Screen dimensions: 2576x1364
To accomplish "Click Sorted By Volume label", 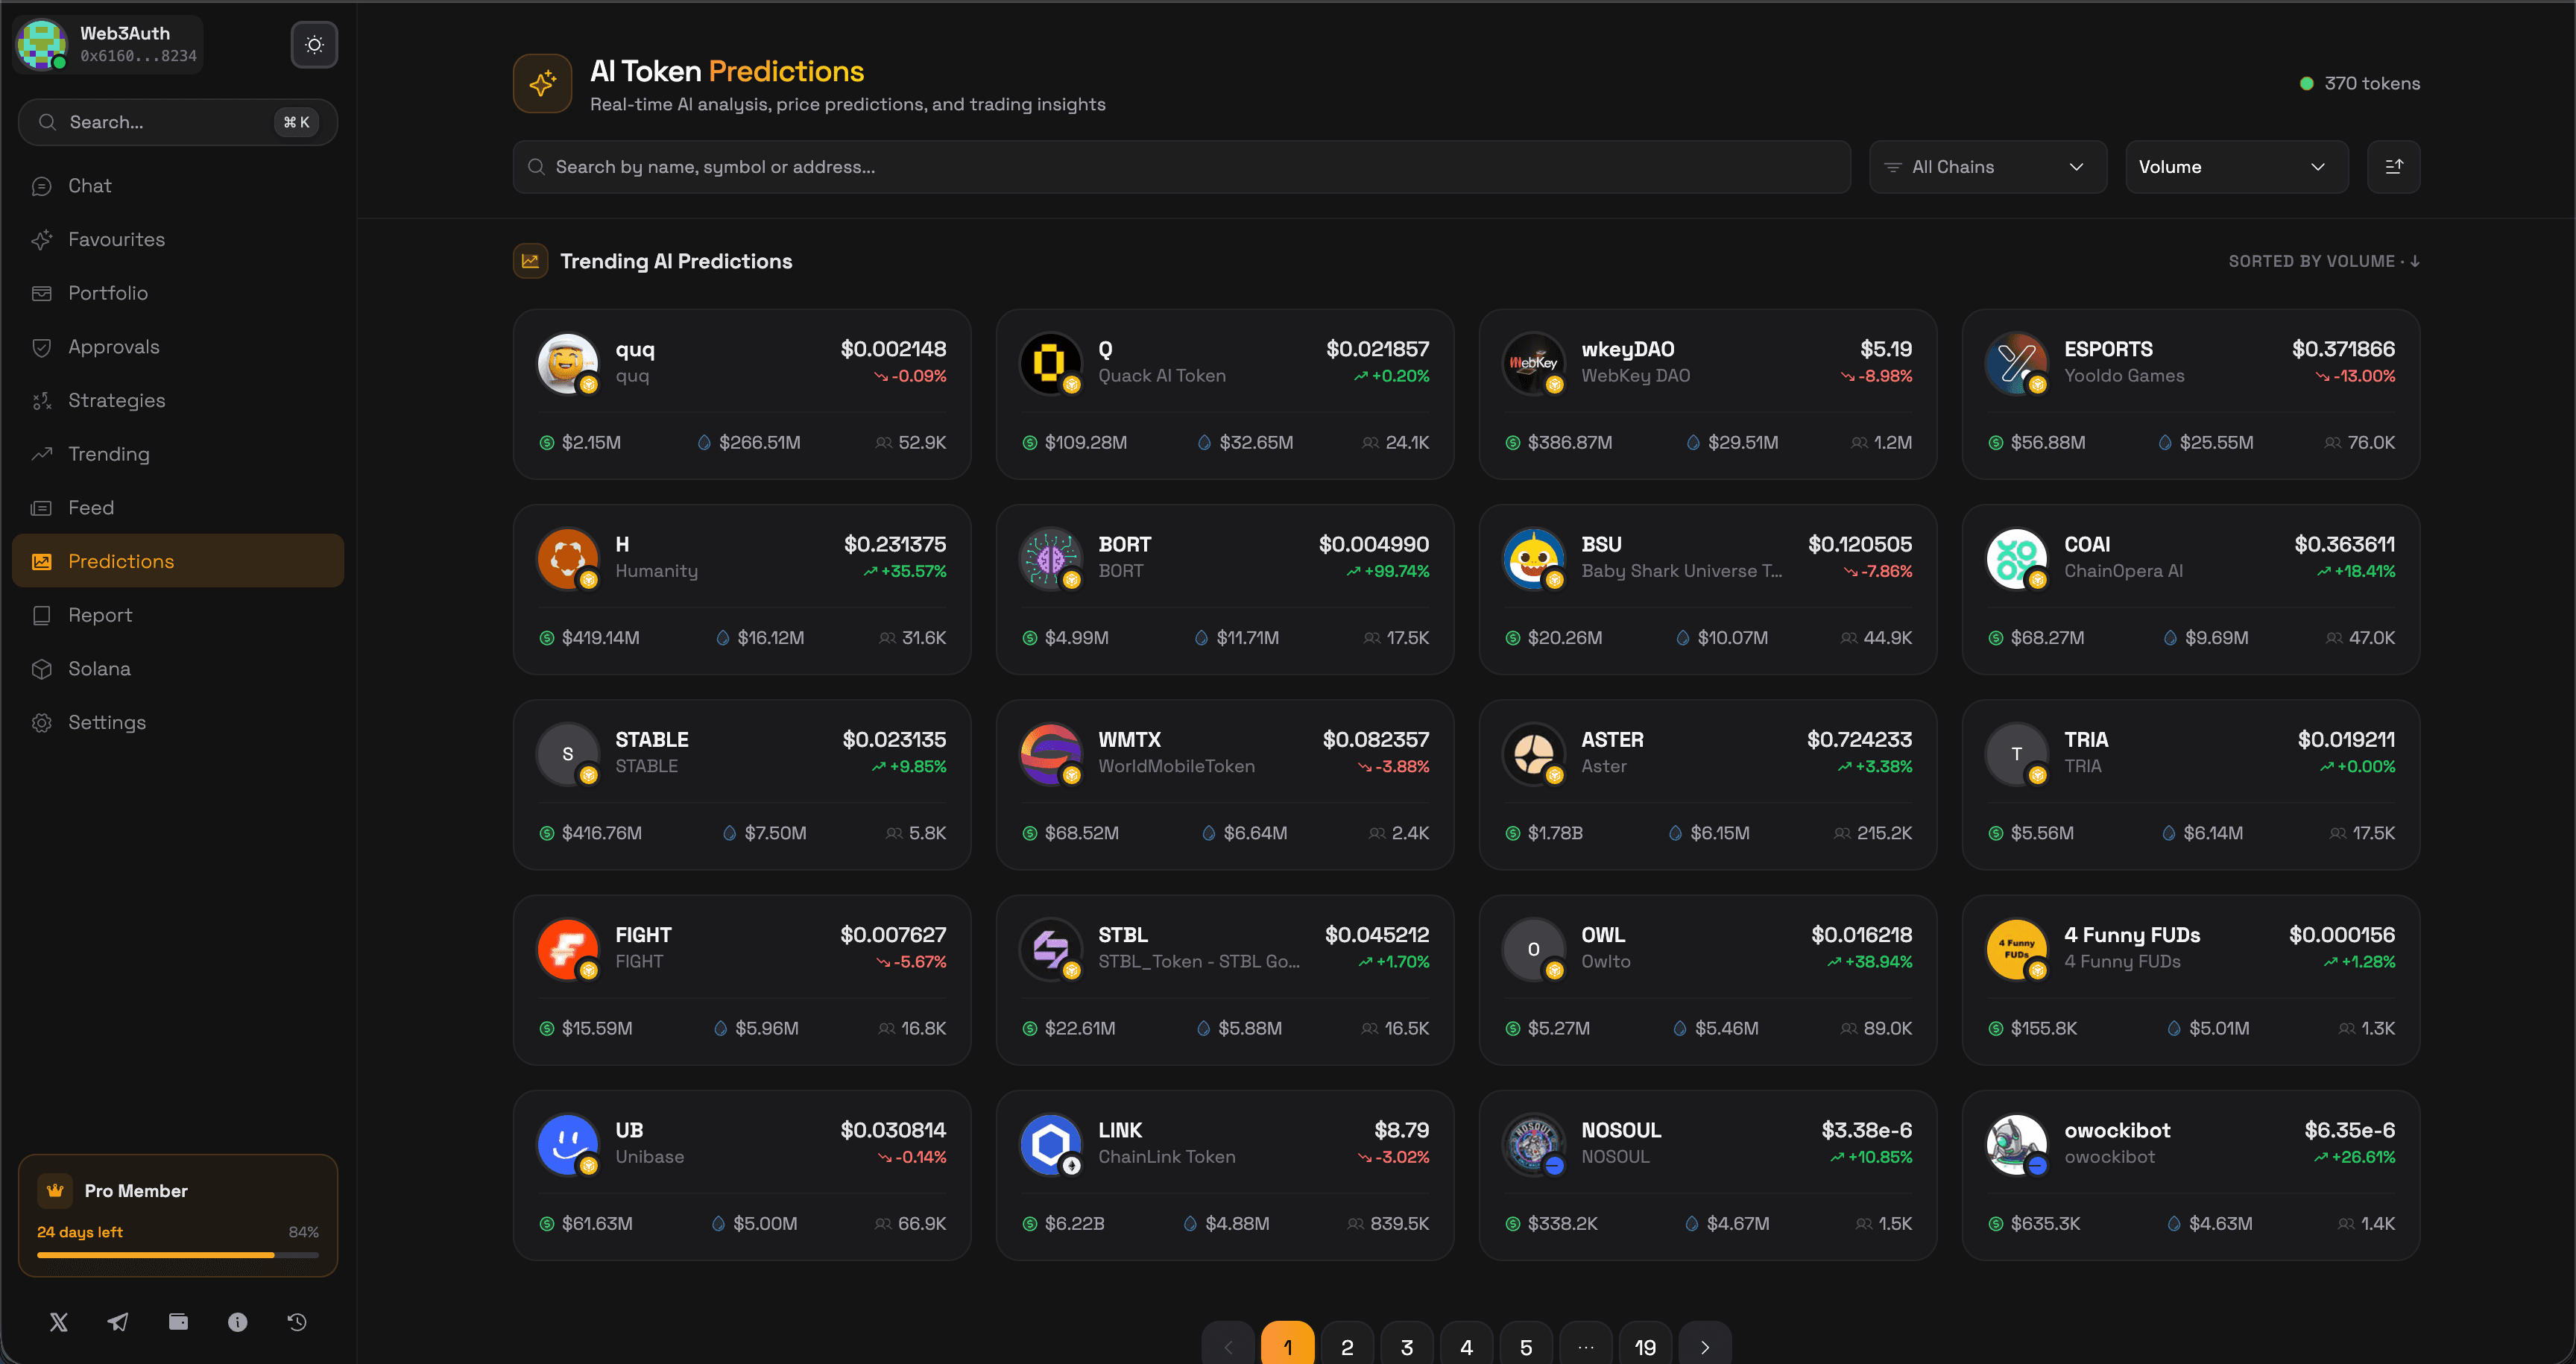I will click(x=2324, y=261).
